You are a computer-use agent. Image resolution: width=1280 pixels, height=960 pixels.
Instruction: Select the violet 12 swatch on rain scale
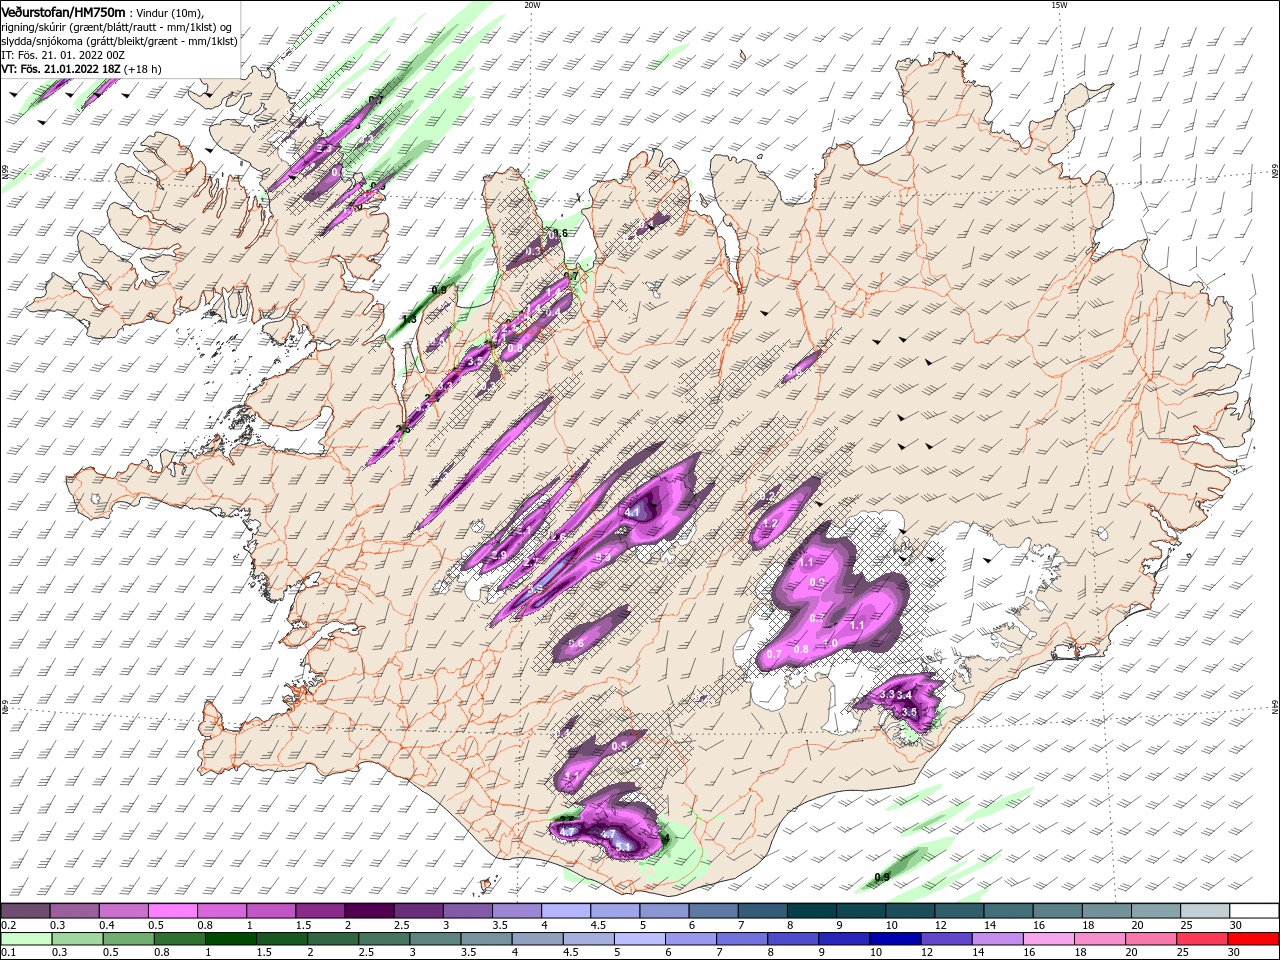(x=946, y=939)
